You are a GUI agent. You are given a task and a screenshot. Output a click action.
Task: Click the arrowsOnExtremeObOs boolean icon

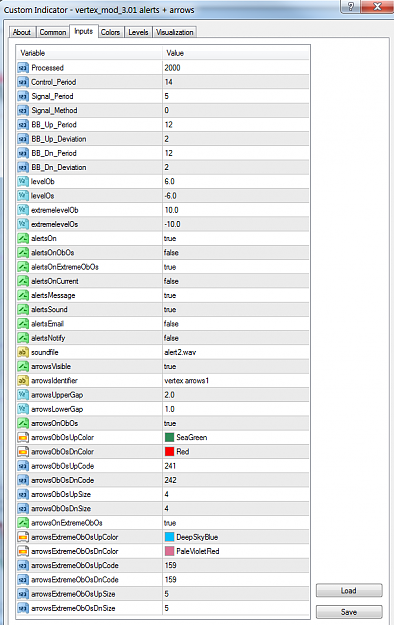tap(23, 523)
